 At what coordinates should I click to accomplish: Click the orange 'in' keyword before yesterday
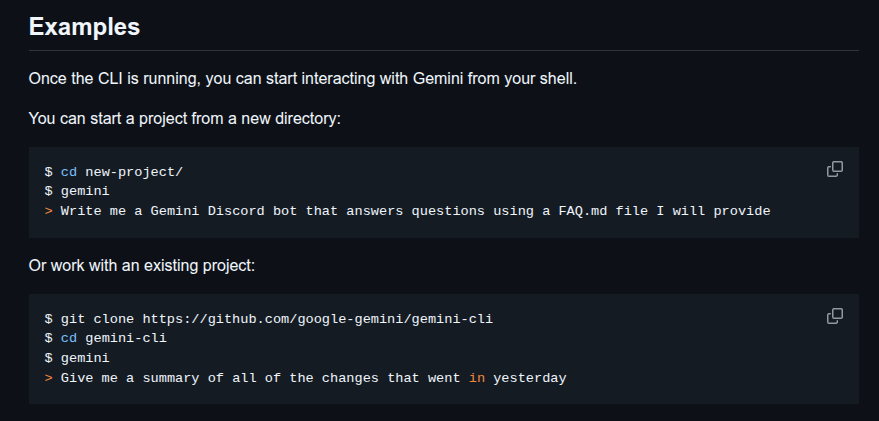click(x=477, y=378)
